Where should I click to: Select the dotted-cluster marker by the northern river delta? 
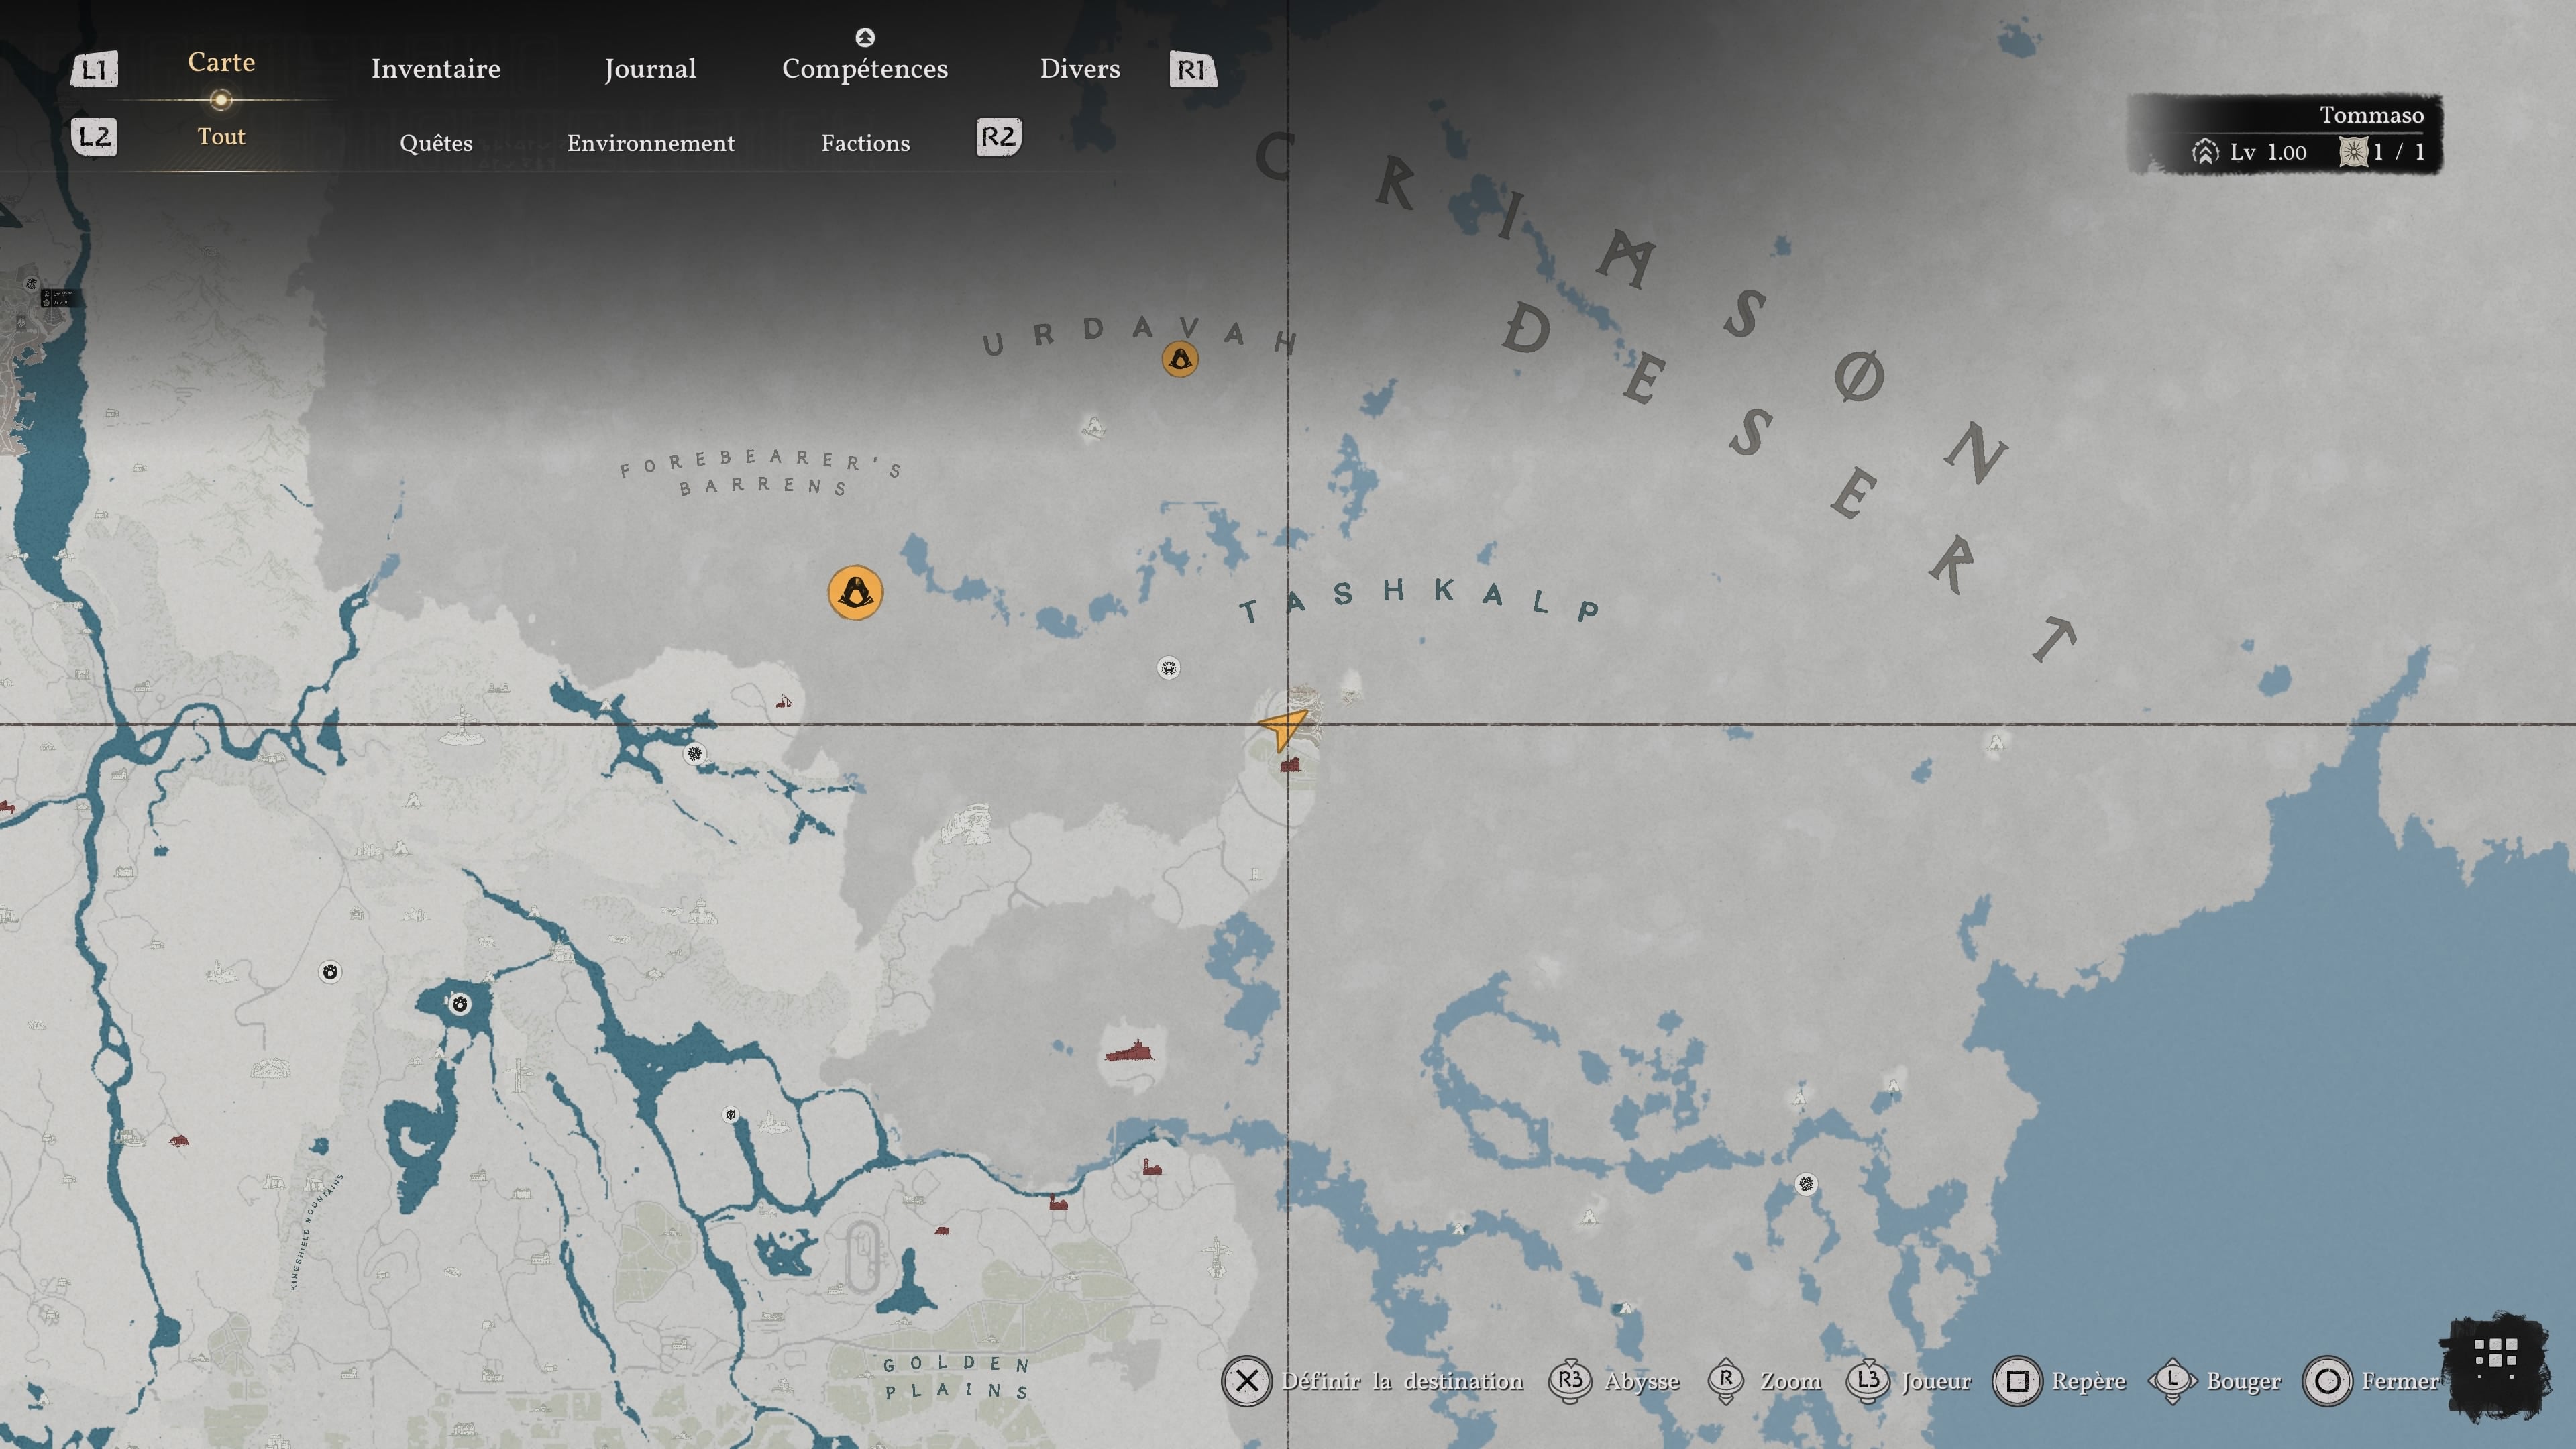click(x=694, y=753)
